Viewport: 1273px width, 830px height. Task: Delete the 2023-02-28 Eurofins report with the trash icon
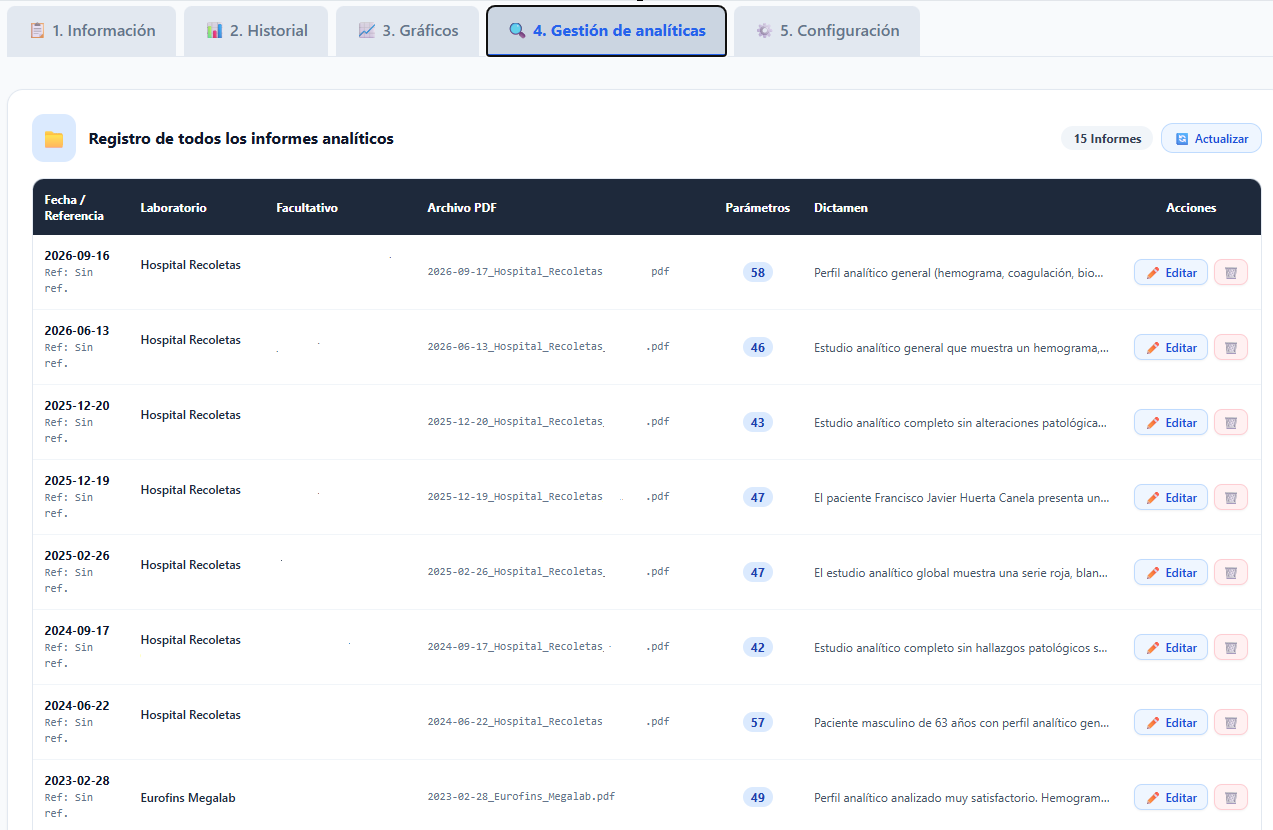(1231, 798)
